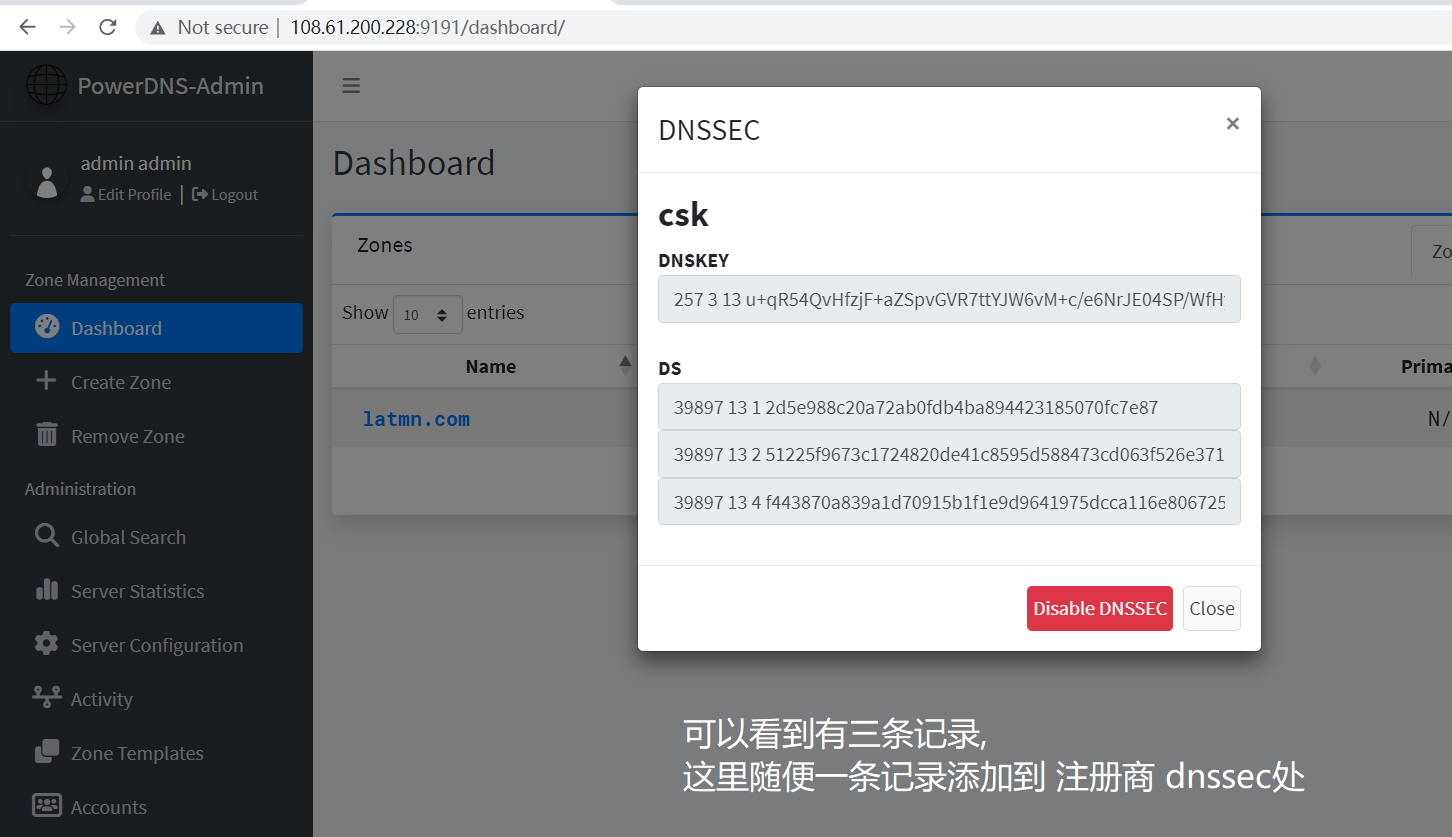Sort zones by Name column
Viewport: 1452px width, 837px height.
pyautogui.click(x=490, y=367)
